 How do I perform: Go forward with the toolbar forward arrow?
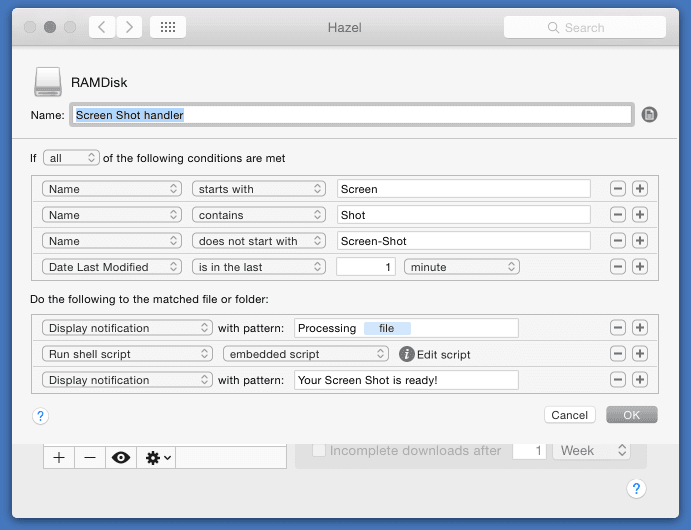click(x=129, y=27)
